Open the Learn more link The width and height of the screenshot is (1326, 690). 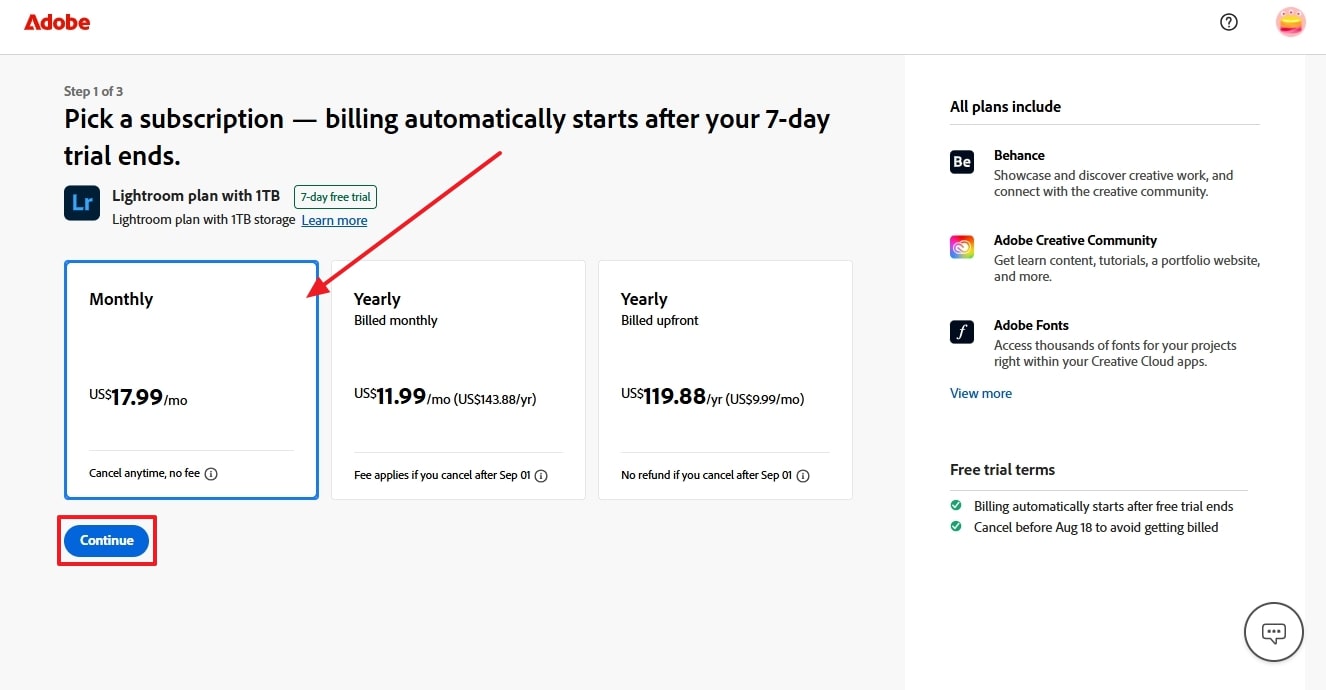(334, 220)
